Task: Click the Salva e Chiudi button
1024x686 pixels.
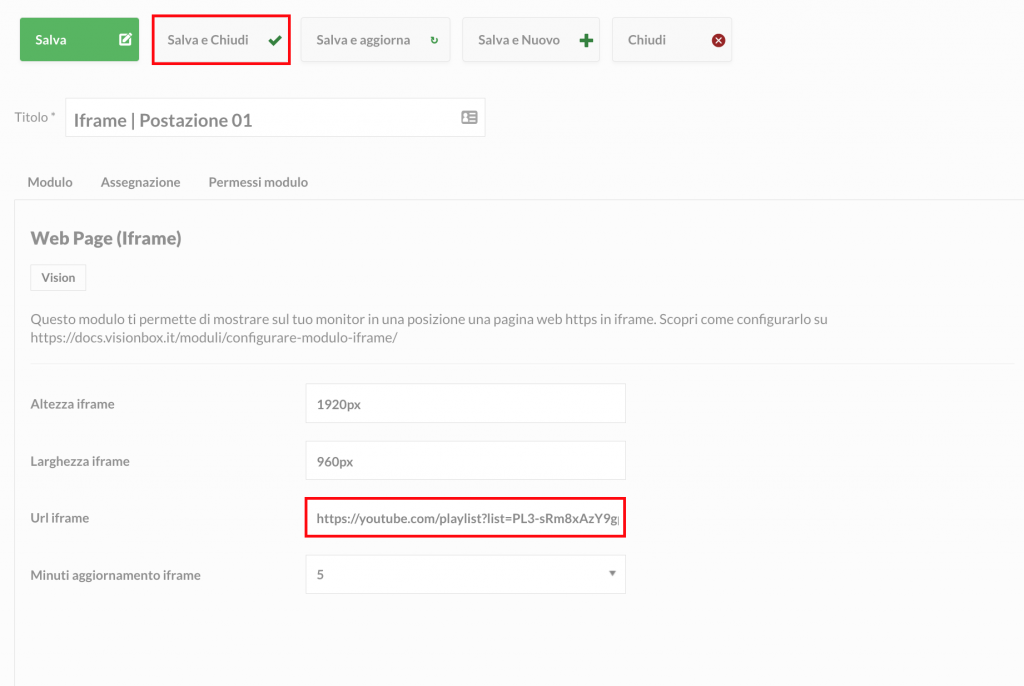Action: pyautogui.click(x=221, y=40)
